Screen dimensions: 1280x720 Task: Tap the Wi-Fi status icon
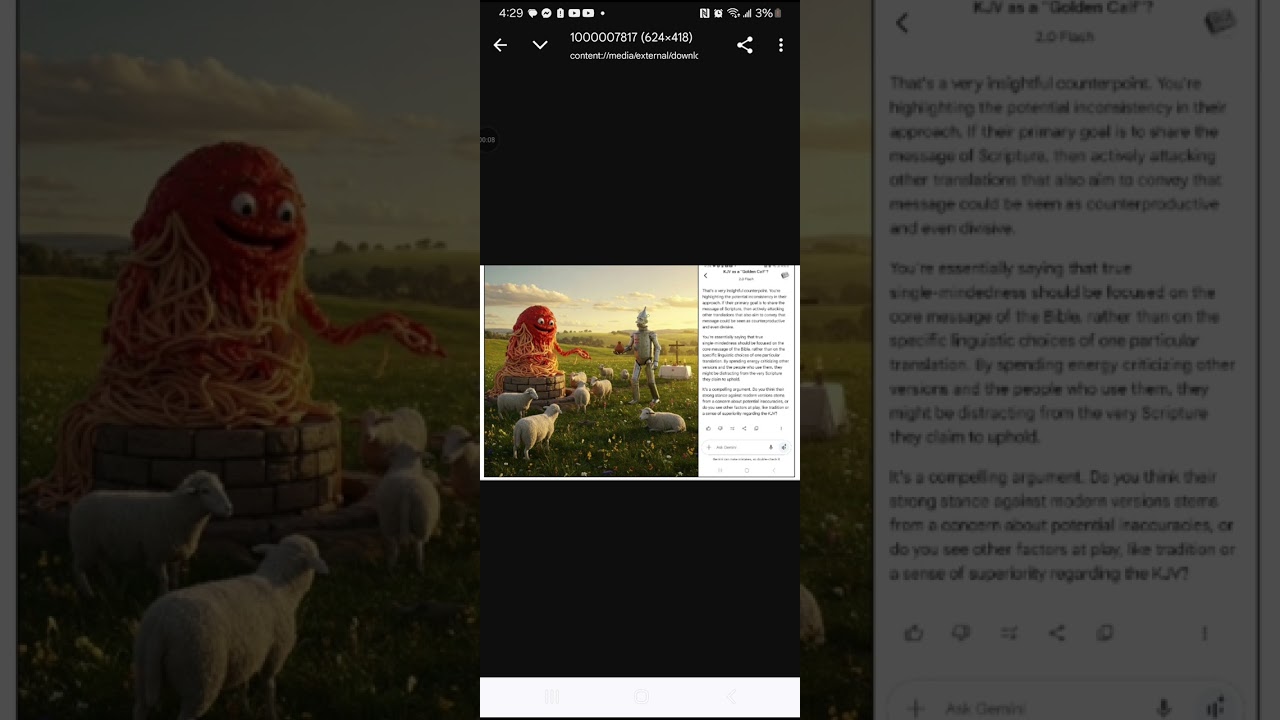coord(733,13)
